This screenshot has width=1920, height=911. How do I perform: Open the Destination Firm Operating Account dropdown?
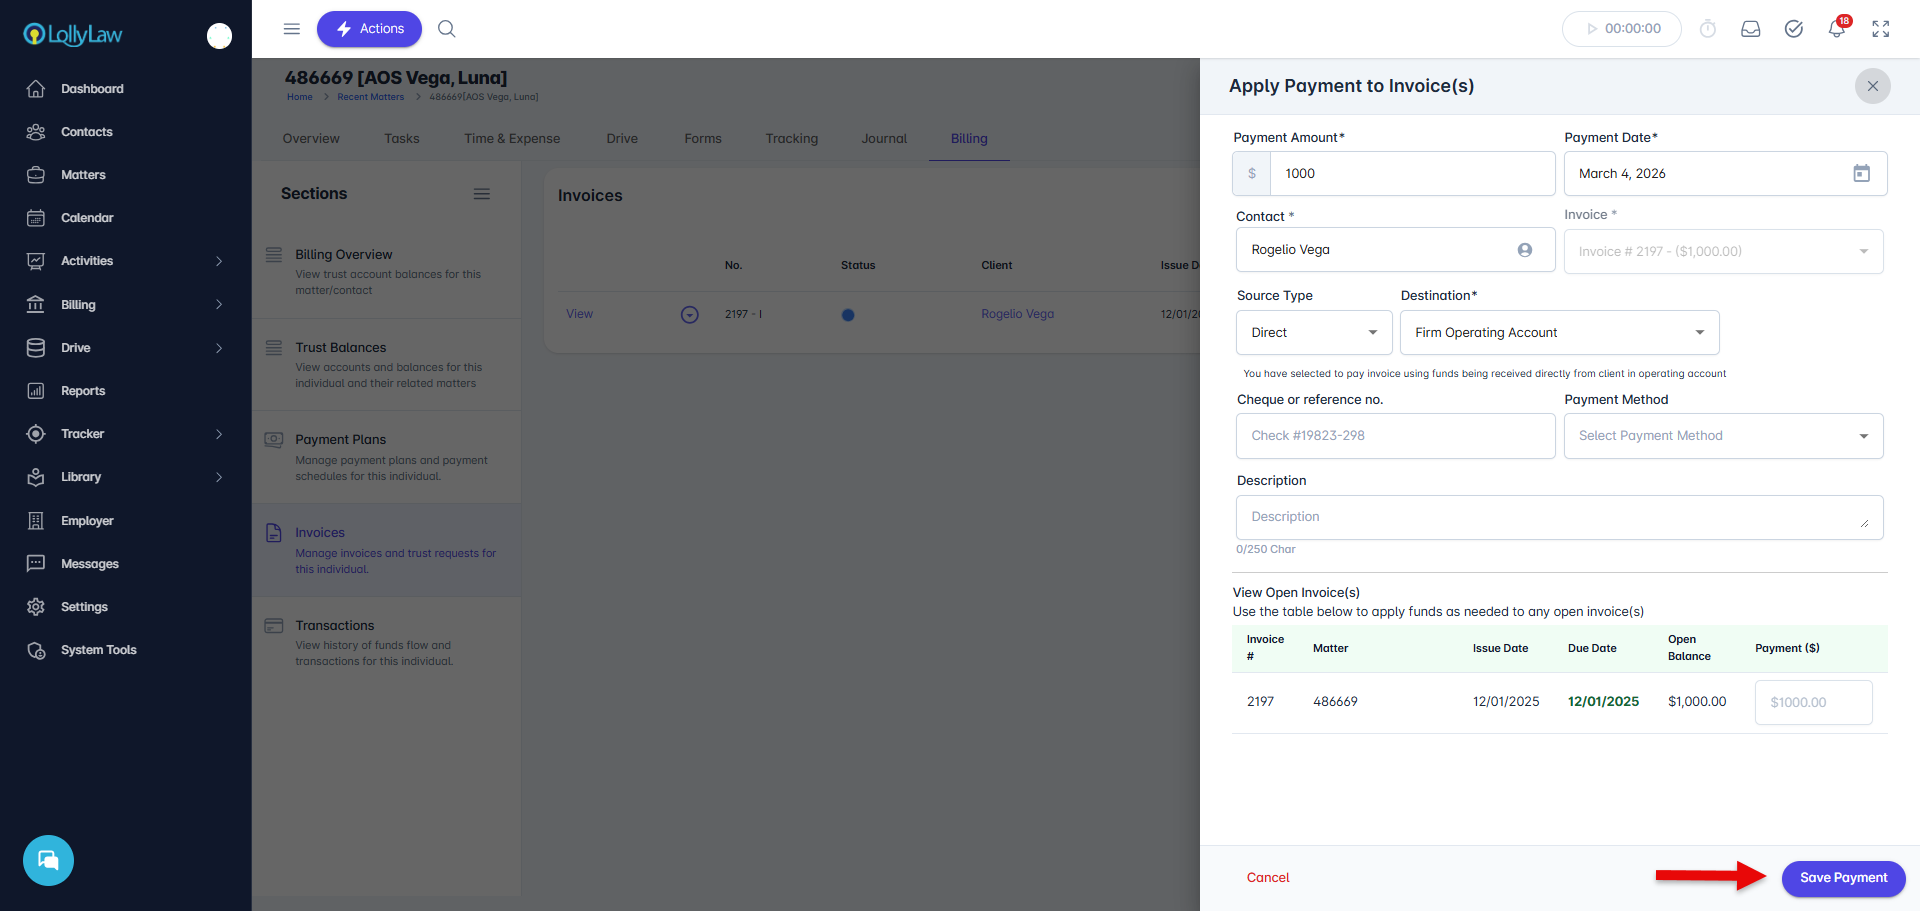pos(1559,333)
